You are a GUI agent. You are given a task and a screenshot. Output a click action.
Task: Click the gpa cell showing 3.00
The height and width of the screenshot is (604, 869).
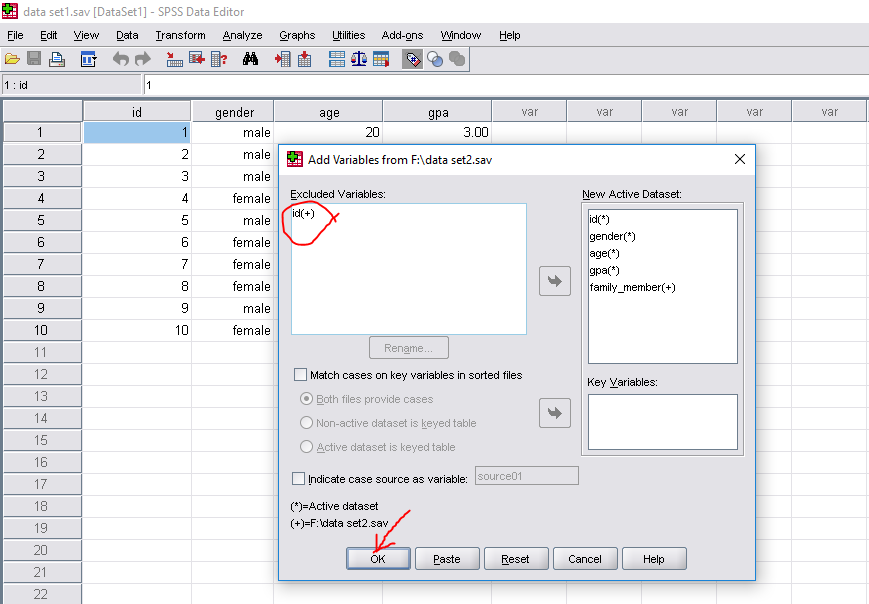click(x=438, y=132)
